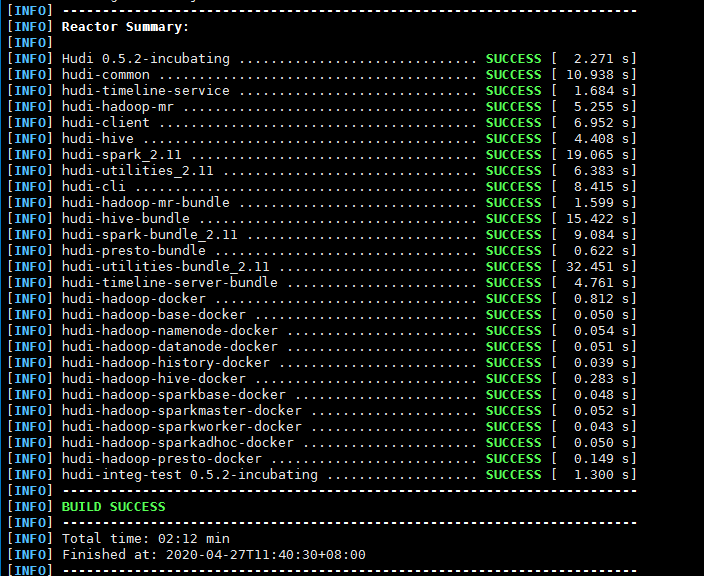Click 'Finished at: 2020-04-27T11:40:30+08:00' line
704x576 pixels.
(x=214, y=555)
